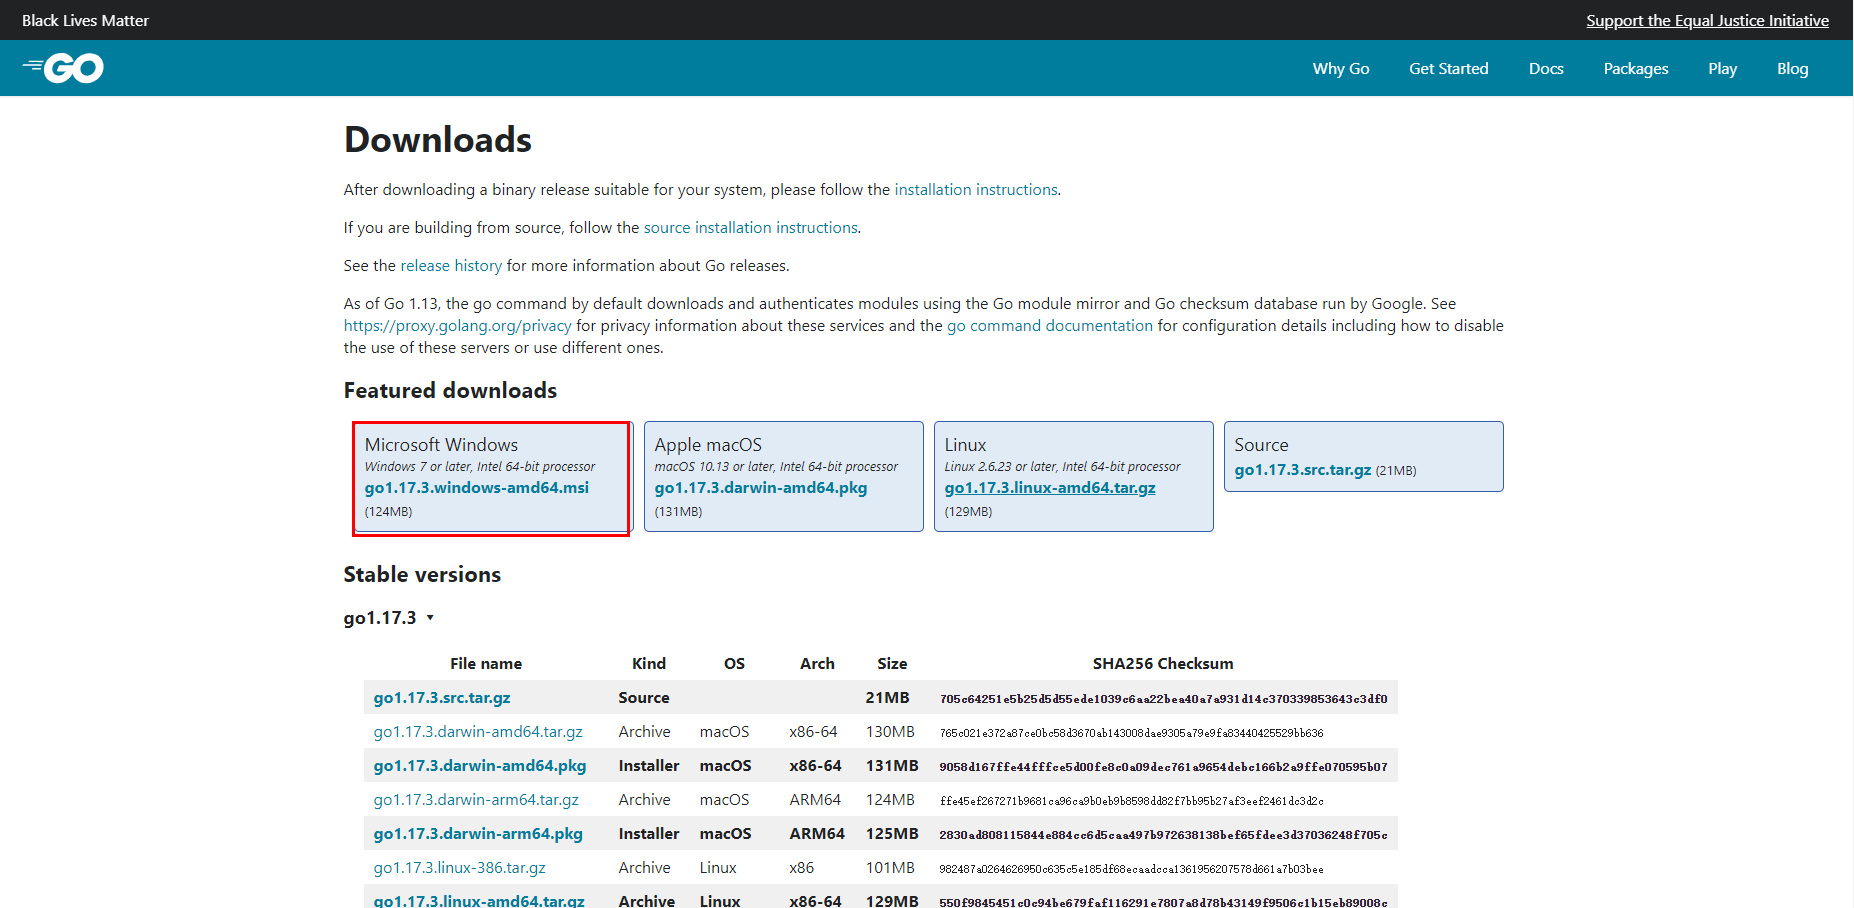The height and width of the screenshot is (908, 1854).
Task: Click the 130MB size cell
Action: pos(890,732)
